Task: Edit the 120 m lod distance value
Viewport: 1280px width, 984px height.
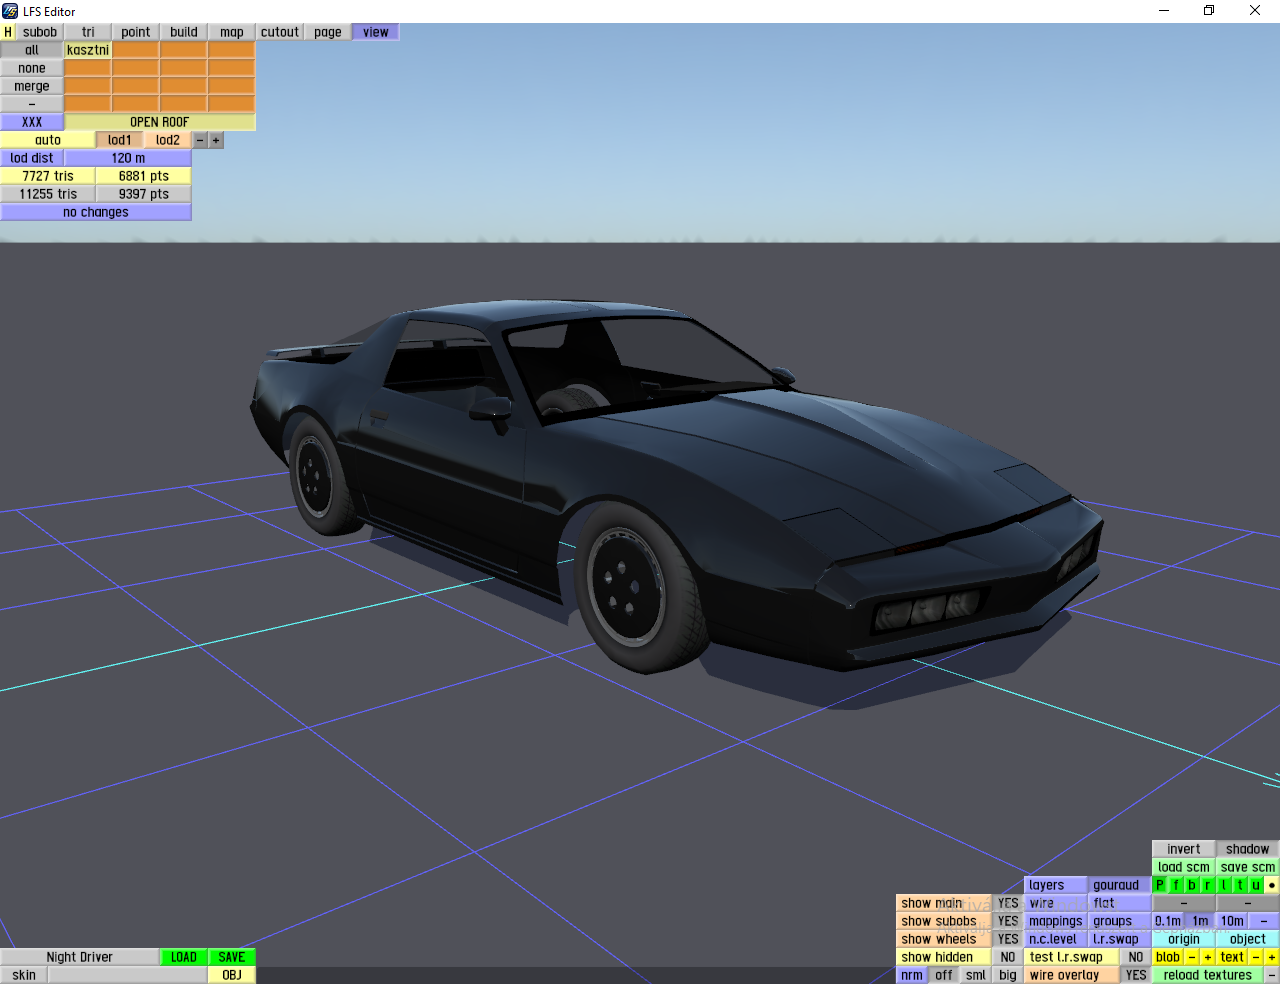Action: 128,158
